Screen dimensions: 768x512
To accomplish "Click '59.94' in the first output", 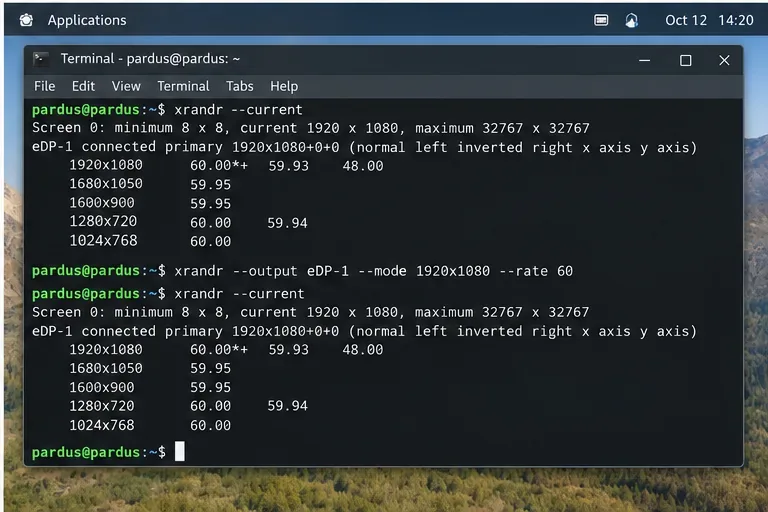I will [x=288, y=223].
